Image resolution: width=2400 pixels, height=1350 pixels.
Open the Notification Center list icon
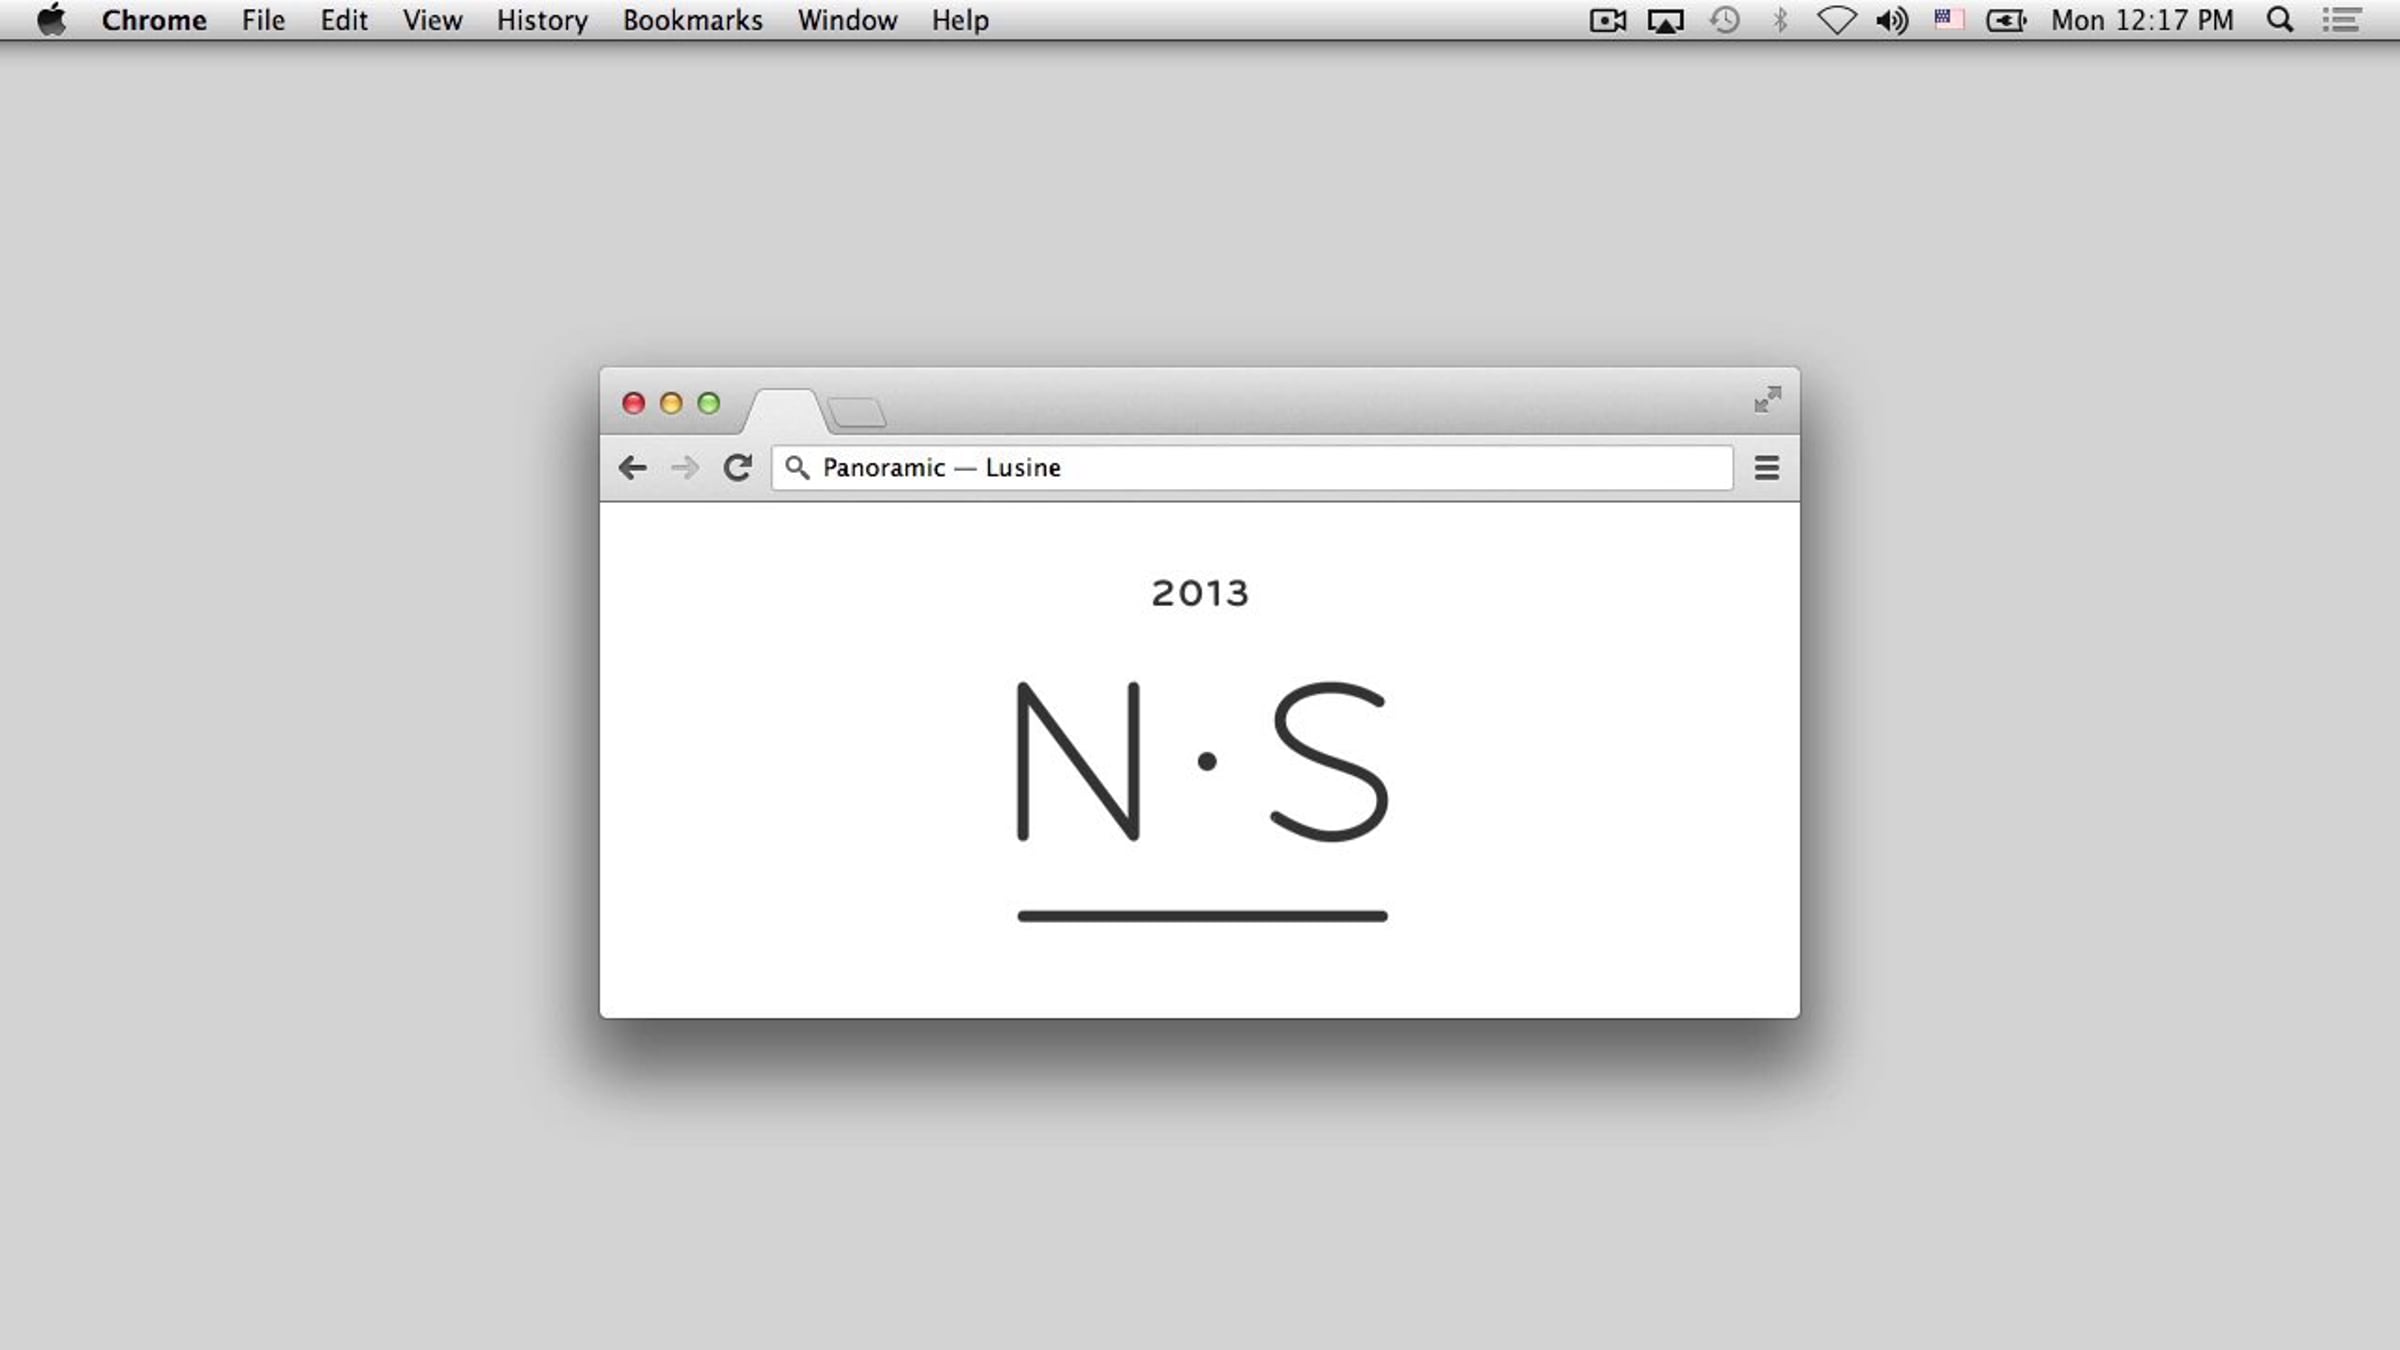tap(2341, 20)
